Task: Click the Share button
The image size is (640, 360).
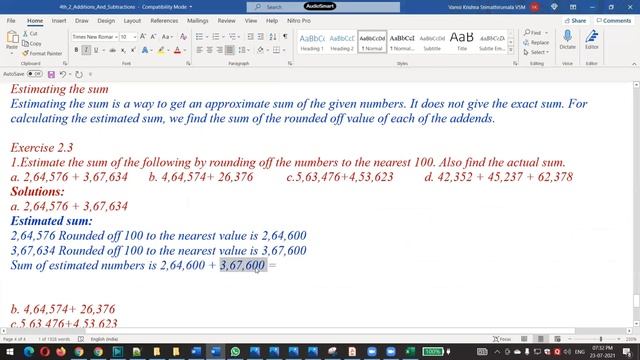Action: [575, 20]
